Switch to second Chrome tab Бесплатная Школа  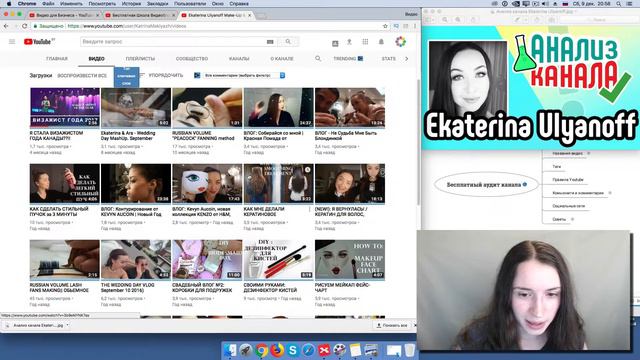pos(140,15)
